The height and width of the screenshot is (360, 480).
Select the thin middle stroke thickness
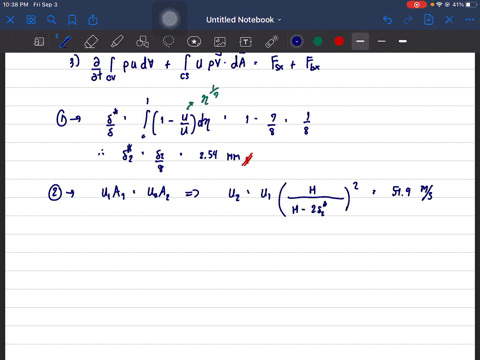click(x=382, y=41)
